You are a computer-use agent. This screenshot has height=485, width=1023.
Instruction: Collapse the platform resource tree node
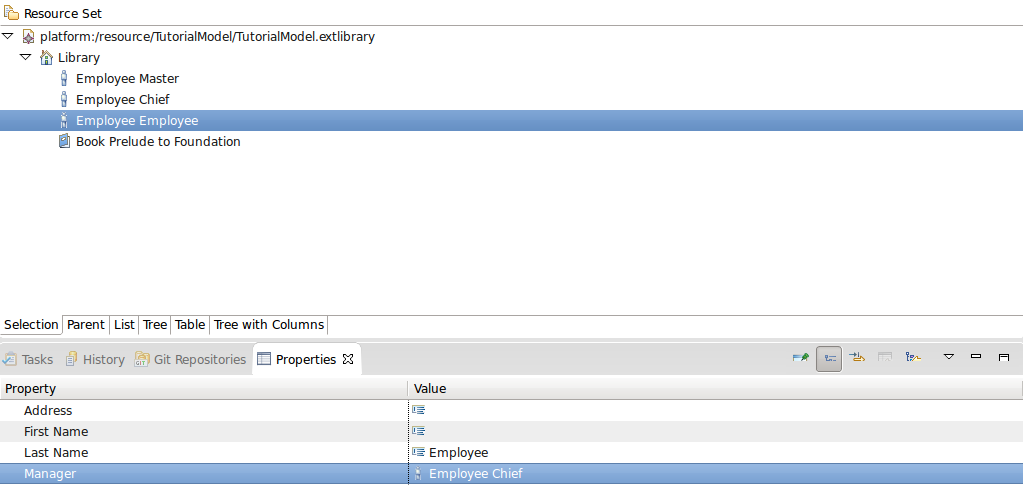[8, 36]
